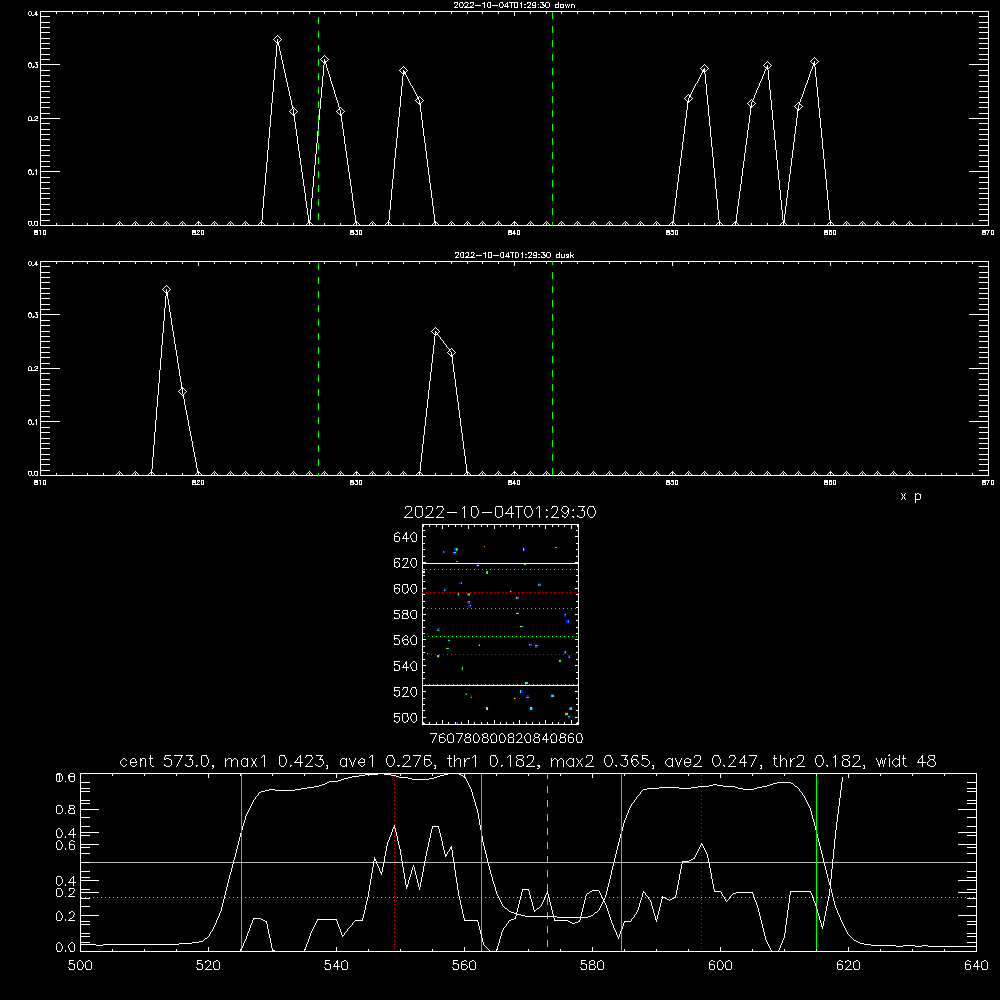Click 'ave2 0.247' in the bottom plot title

click(712, 761)
